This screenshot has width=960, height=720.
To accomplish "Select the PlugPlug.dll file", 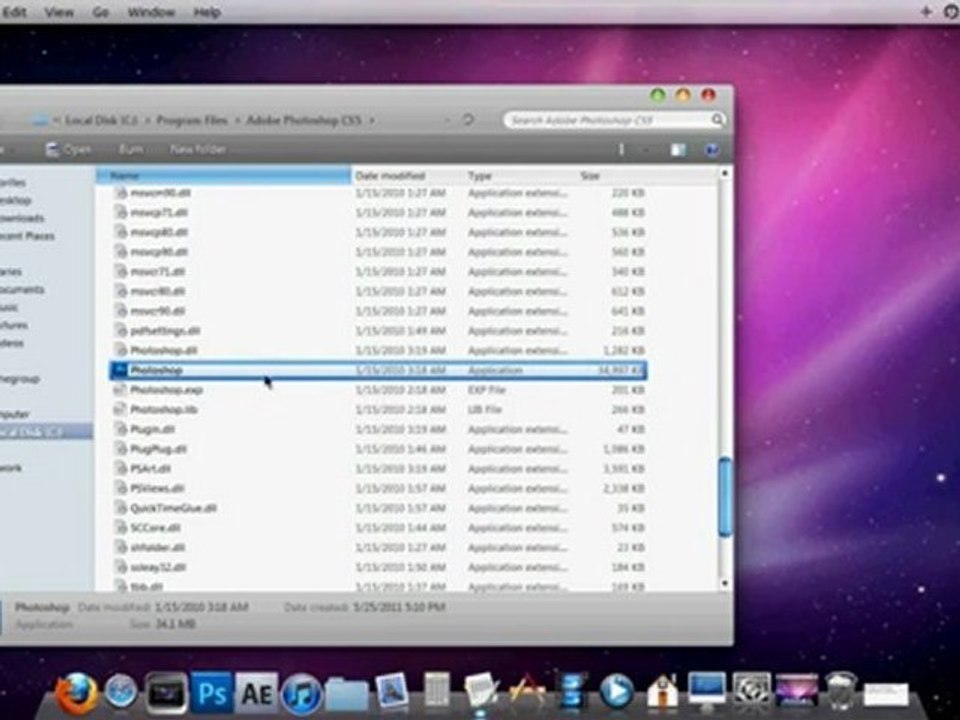I will [378, 449].
